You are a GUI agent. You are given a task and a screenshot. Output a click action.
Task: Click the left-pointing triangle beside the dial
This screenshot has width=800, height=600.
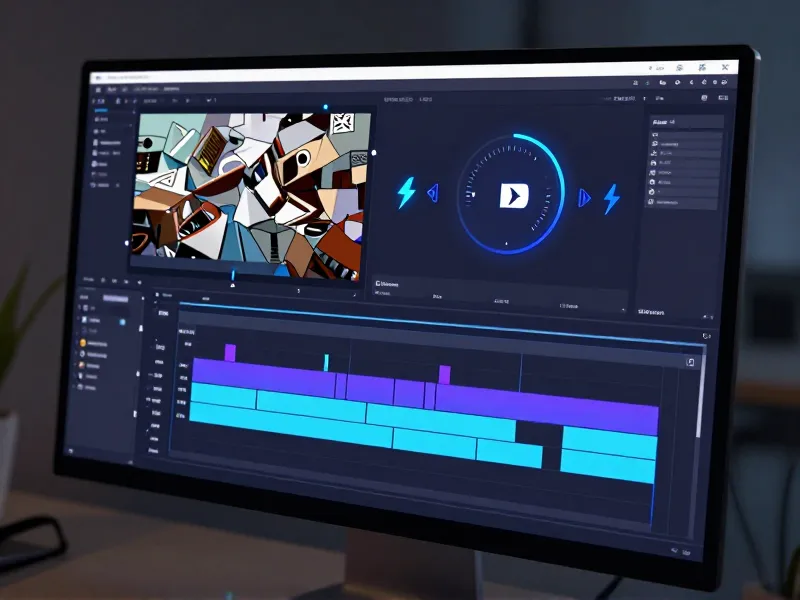[x=434, y=192]
